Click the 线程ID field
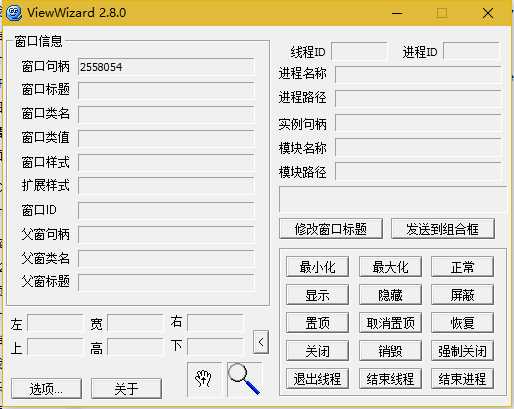The height and width of the screenshot is (409, 514). click(x=360, y=51)
